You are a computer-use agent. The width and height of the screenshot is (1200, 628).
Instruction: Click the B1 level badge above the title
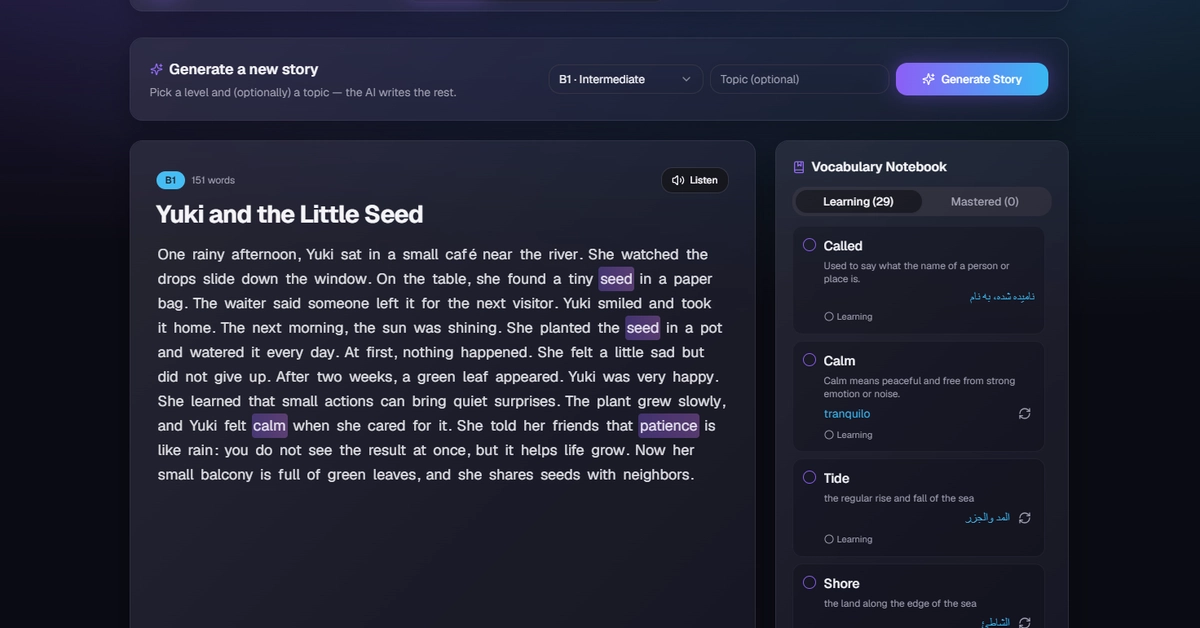pyautogui.click(x=170, y=180)
